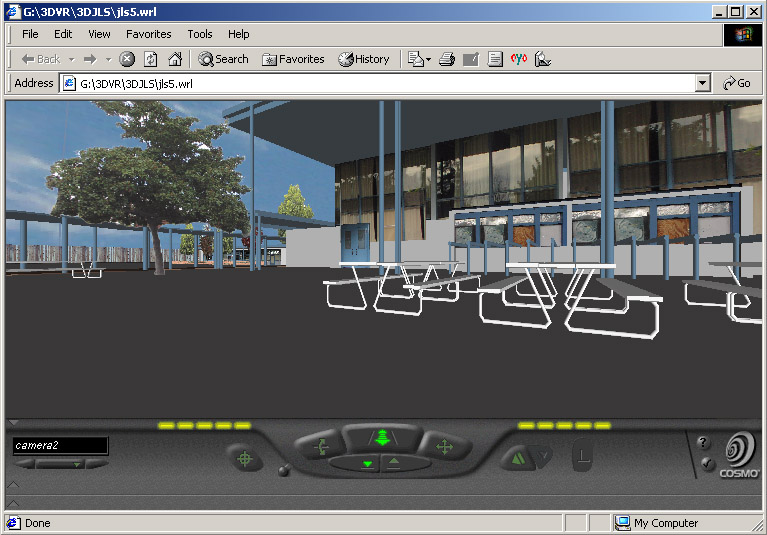Click the Done status text
The width and height of the screenshot is (767, 535).
coord(38,523)
